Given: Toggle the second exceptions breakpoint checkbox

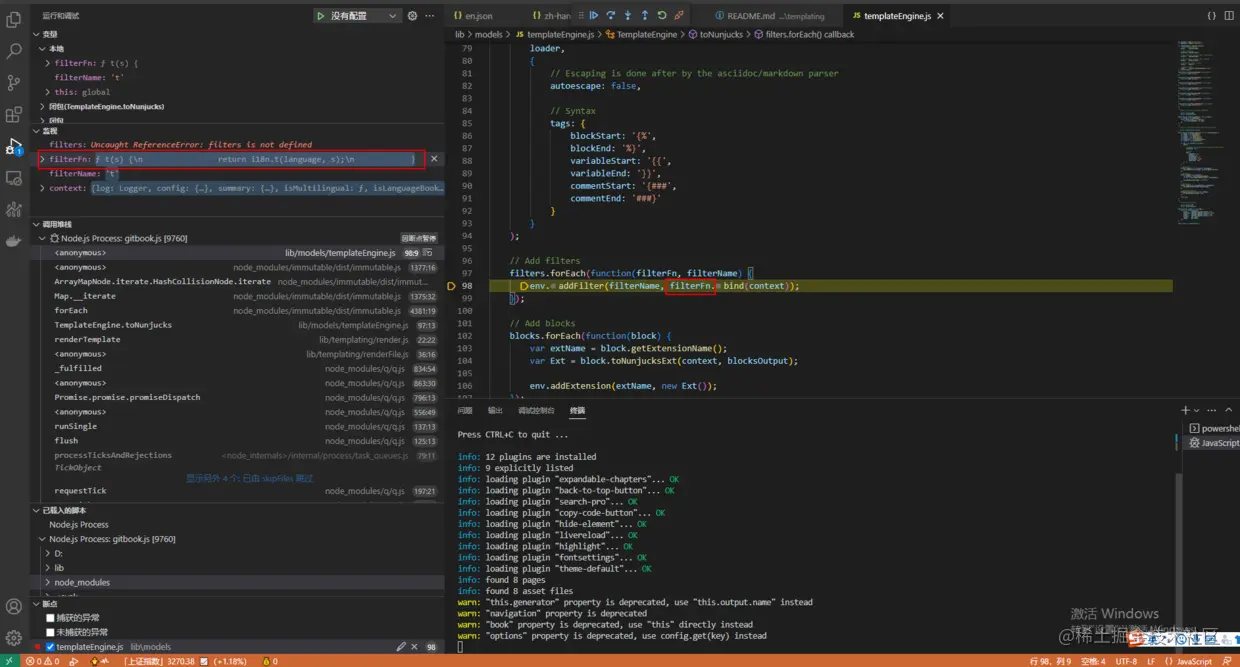Looking at the screenshot, I should pos(50,632).
